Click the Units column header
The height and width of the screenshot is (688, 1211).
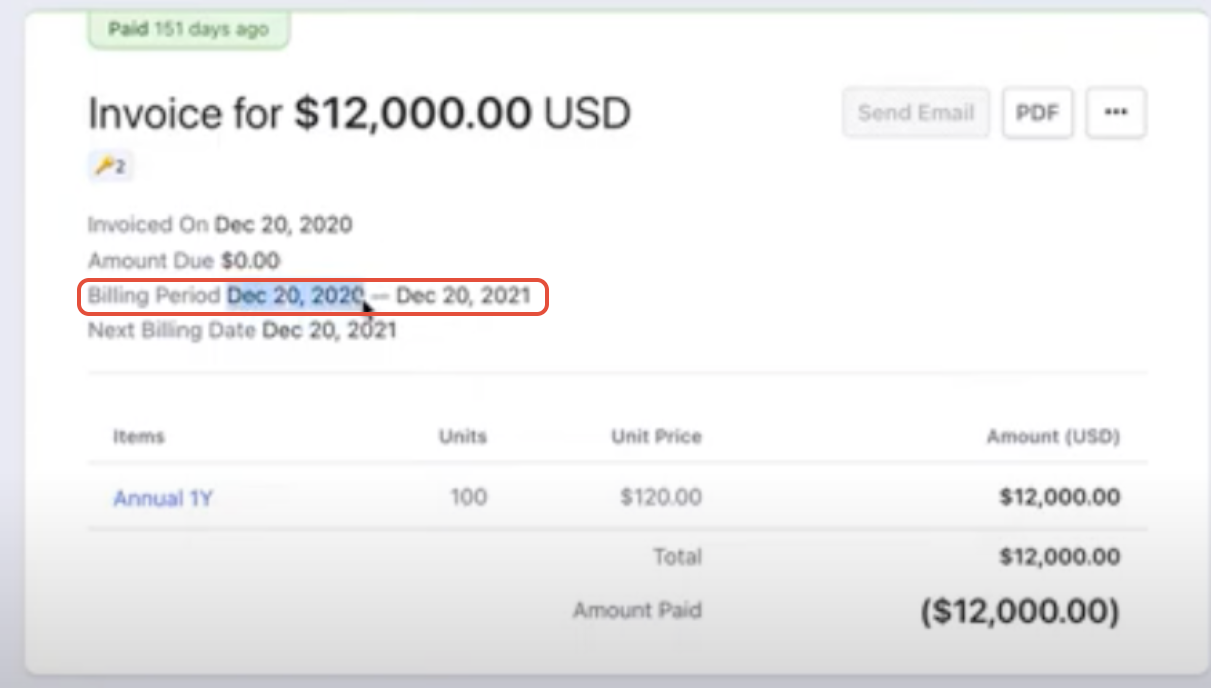(x=462, y=437)
